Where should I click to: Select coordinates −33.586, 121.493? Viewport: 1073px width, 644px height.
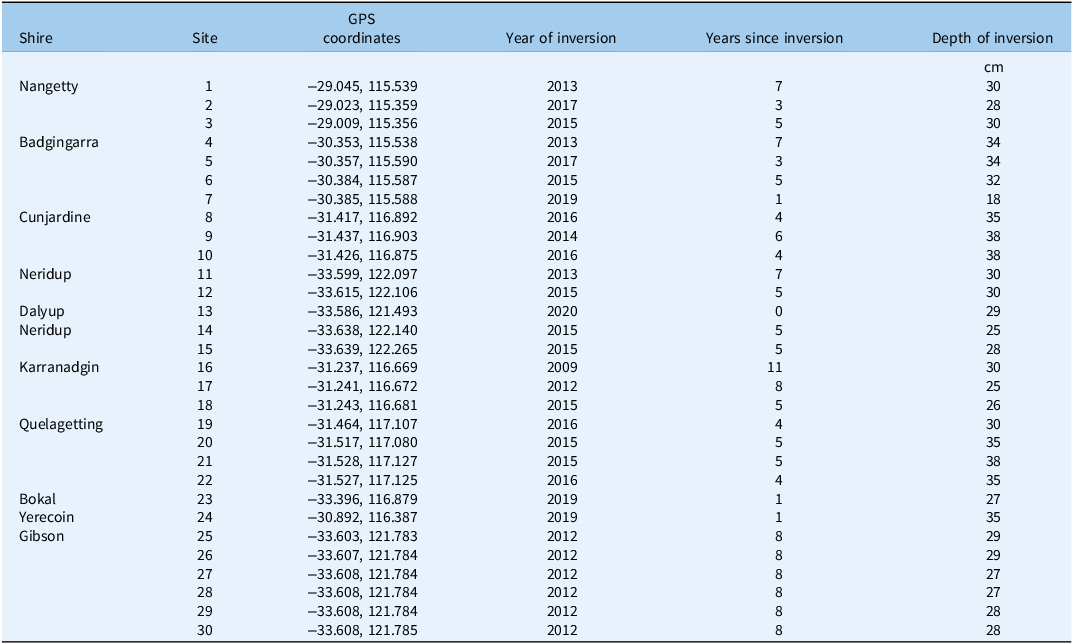(363, 311)
